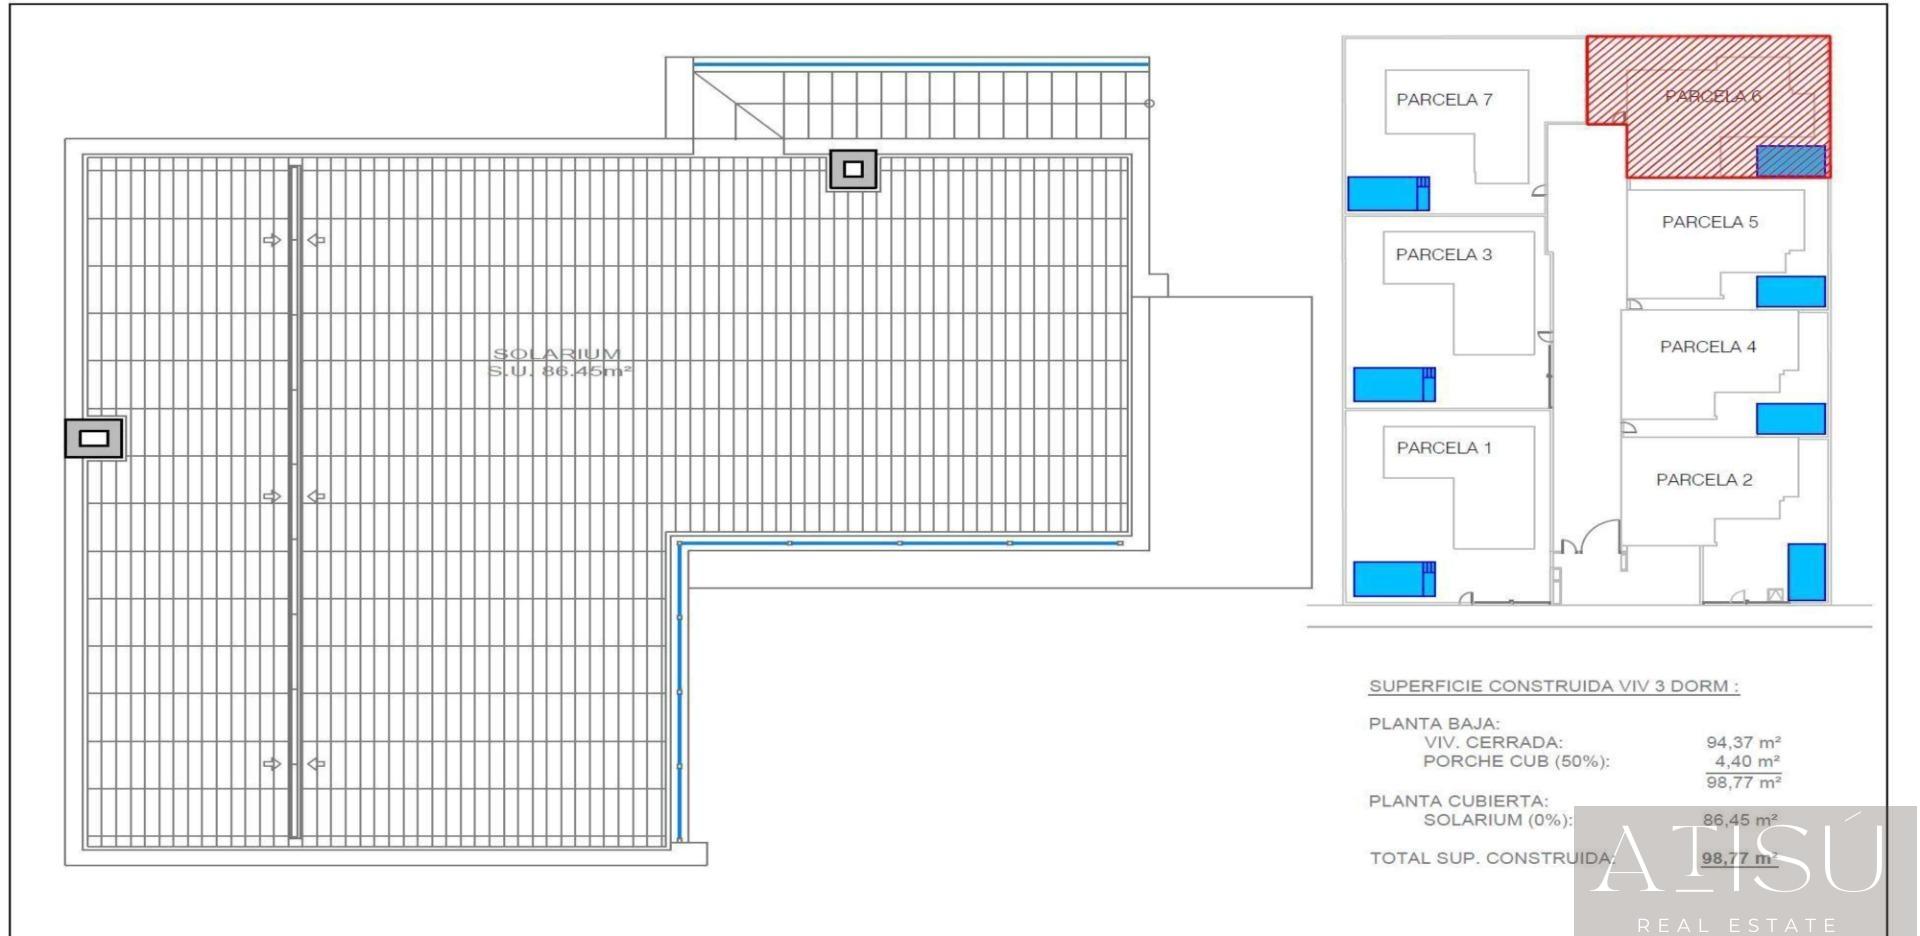Click the PARCELA 2 label

(x=1703, y=480)
